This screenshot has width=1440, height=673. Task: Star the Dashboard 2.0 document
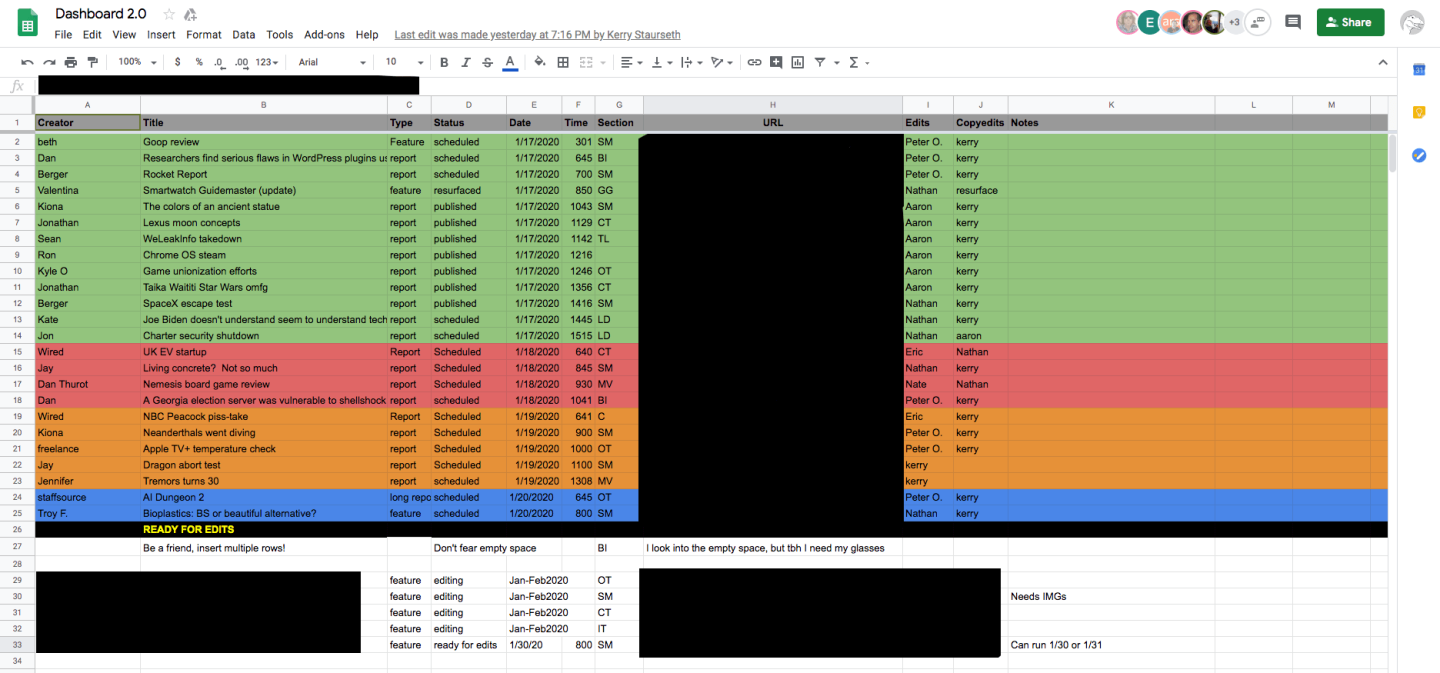point(169,14)
